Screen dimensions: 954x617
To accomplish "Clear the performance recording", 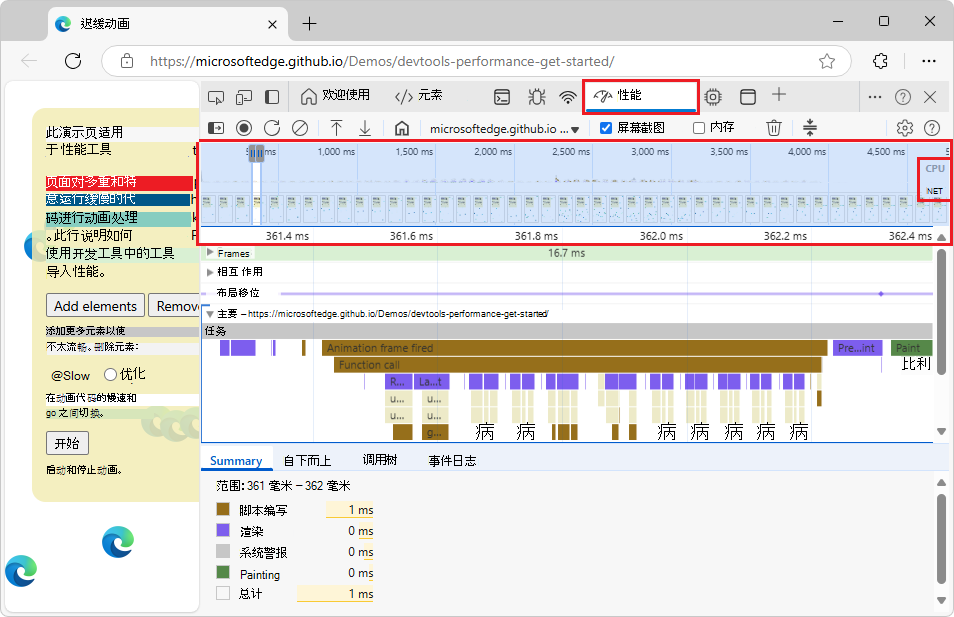I will click(x=300, y=128).
